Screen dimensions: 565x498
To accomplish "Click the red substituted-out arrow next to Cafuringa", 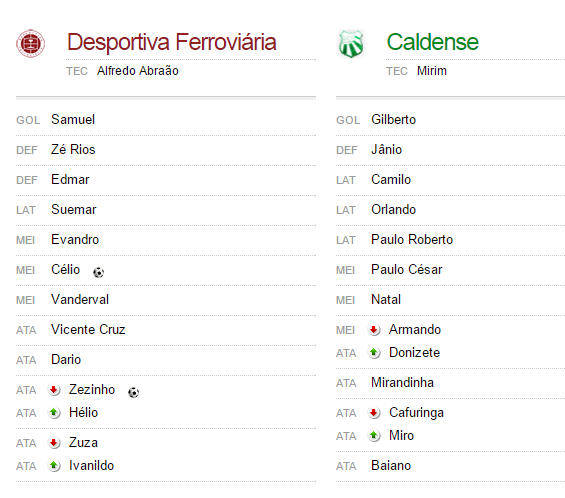I will point(374,413).
